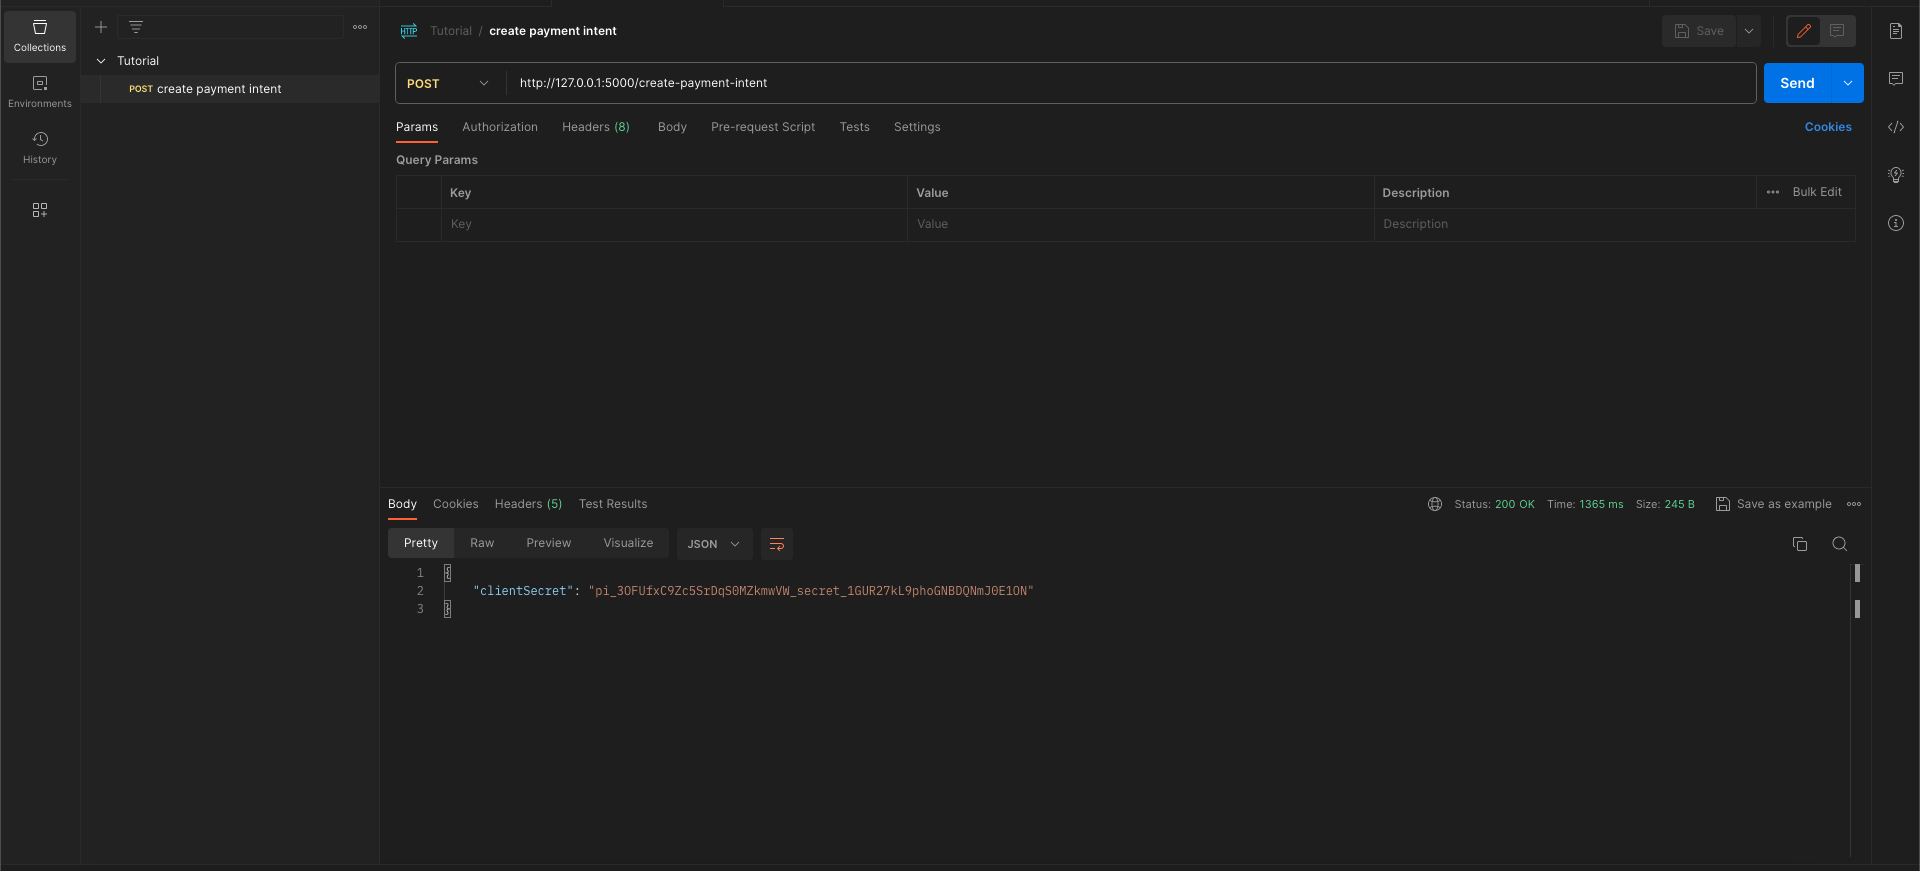Open the response Cookies tab
The image size is (1920, 871).
[x=456, y=504]
